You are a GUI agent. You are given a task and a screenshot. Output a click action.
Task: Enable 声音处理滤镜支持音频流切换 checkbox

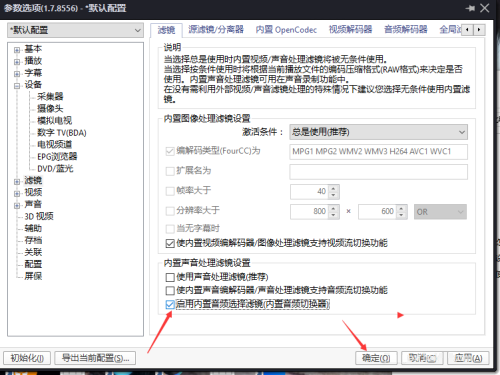170,290
